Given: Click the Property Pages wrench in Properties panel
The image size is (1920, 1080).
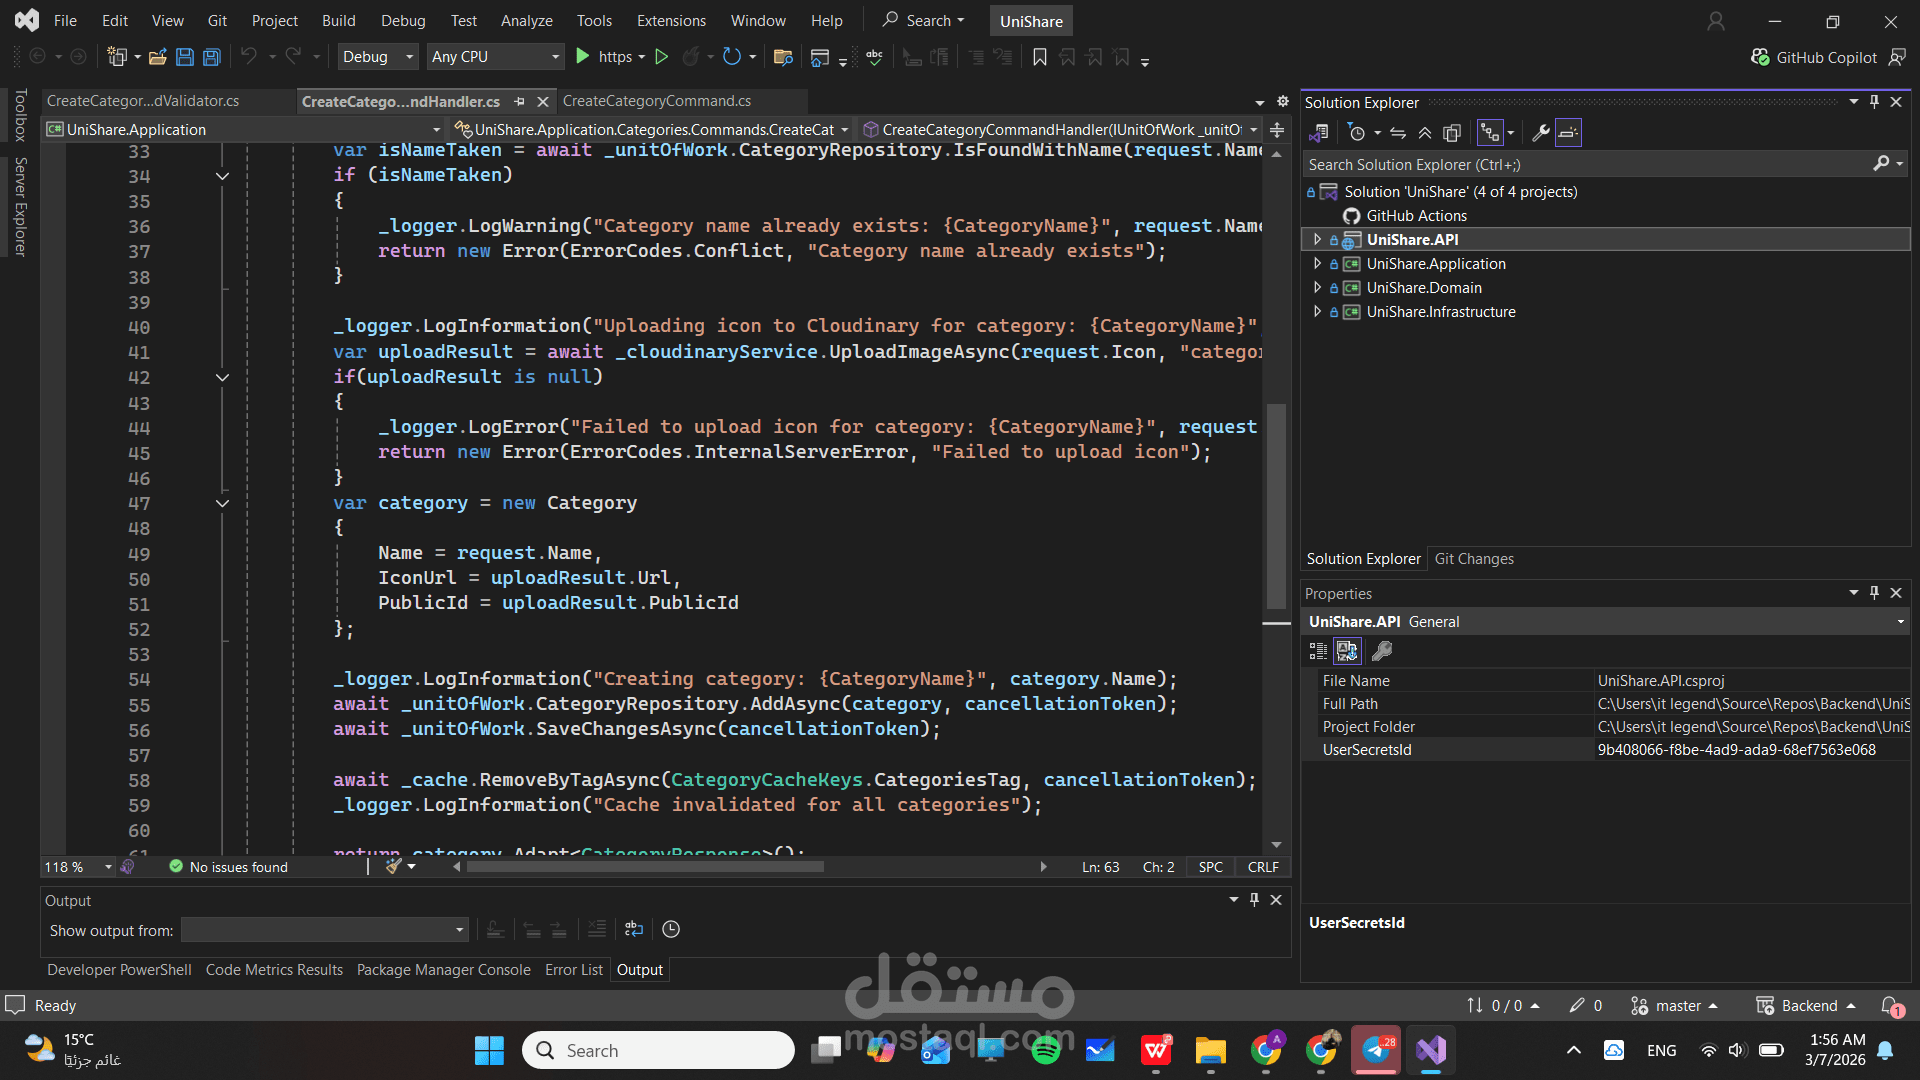Looking at the screenshot, I should click(x=1382, y=651).
